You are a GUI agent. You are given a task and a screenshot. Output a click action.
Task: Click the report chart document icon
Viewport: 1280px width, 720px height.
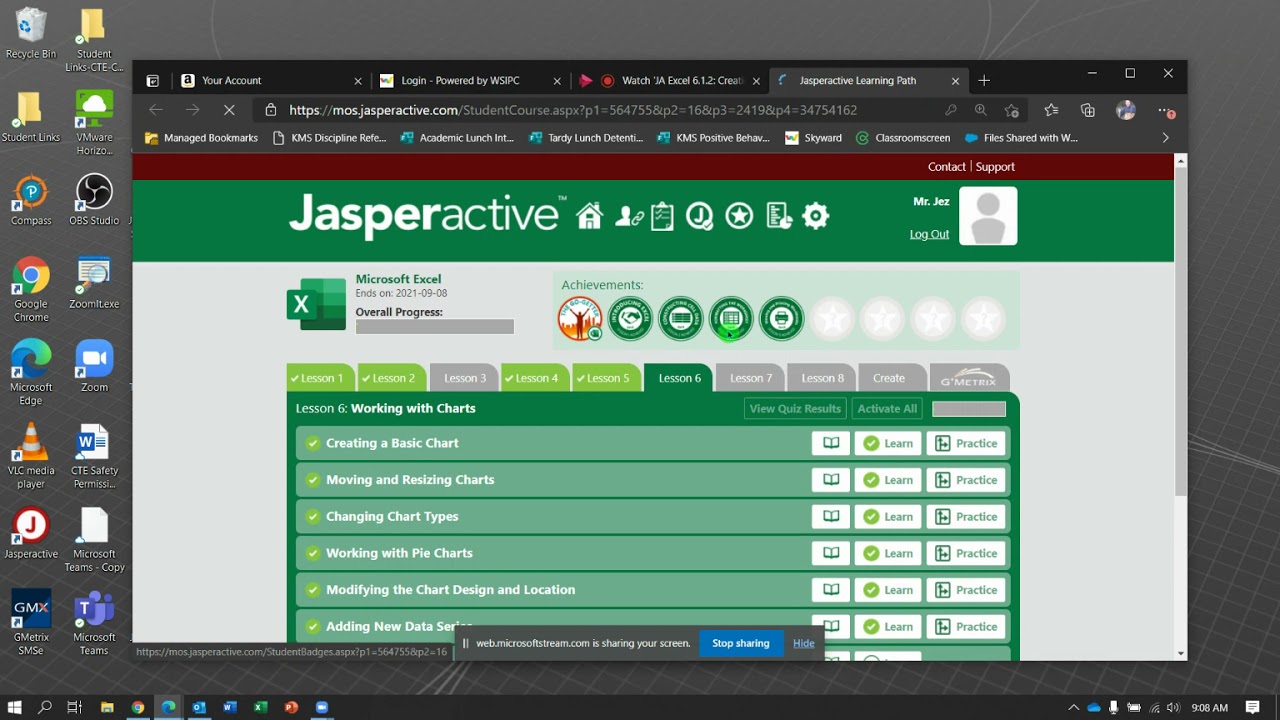tap(779, 216)
